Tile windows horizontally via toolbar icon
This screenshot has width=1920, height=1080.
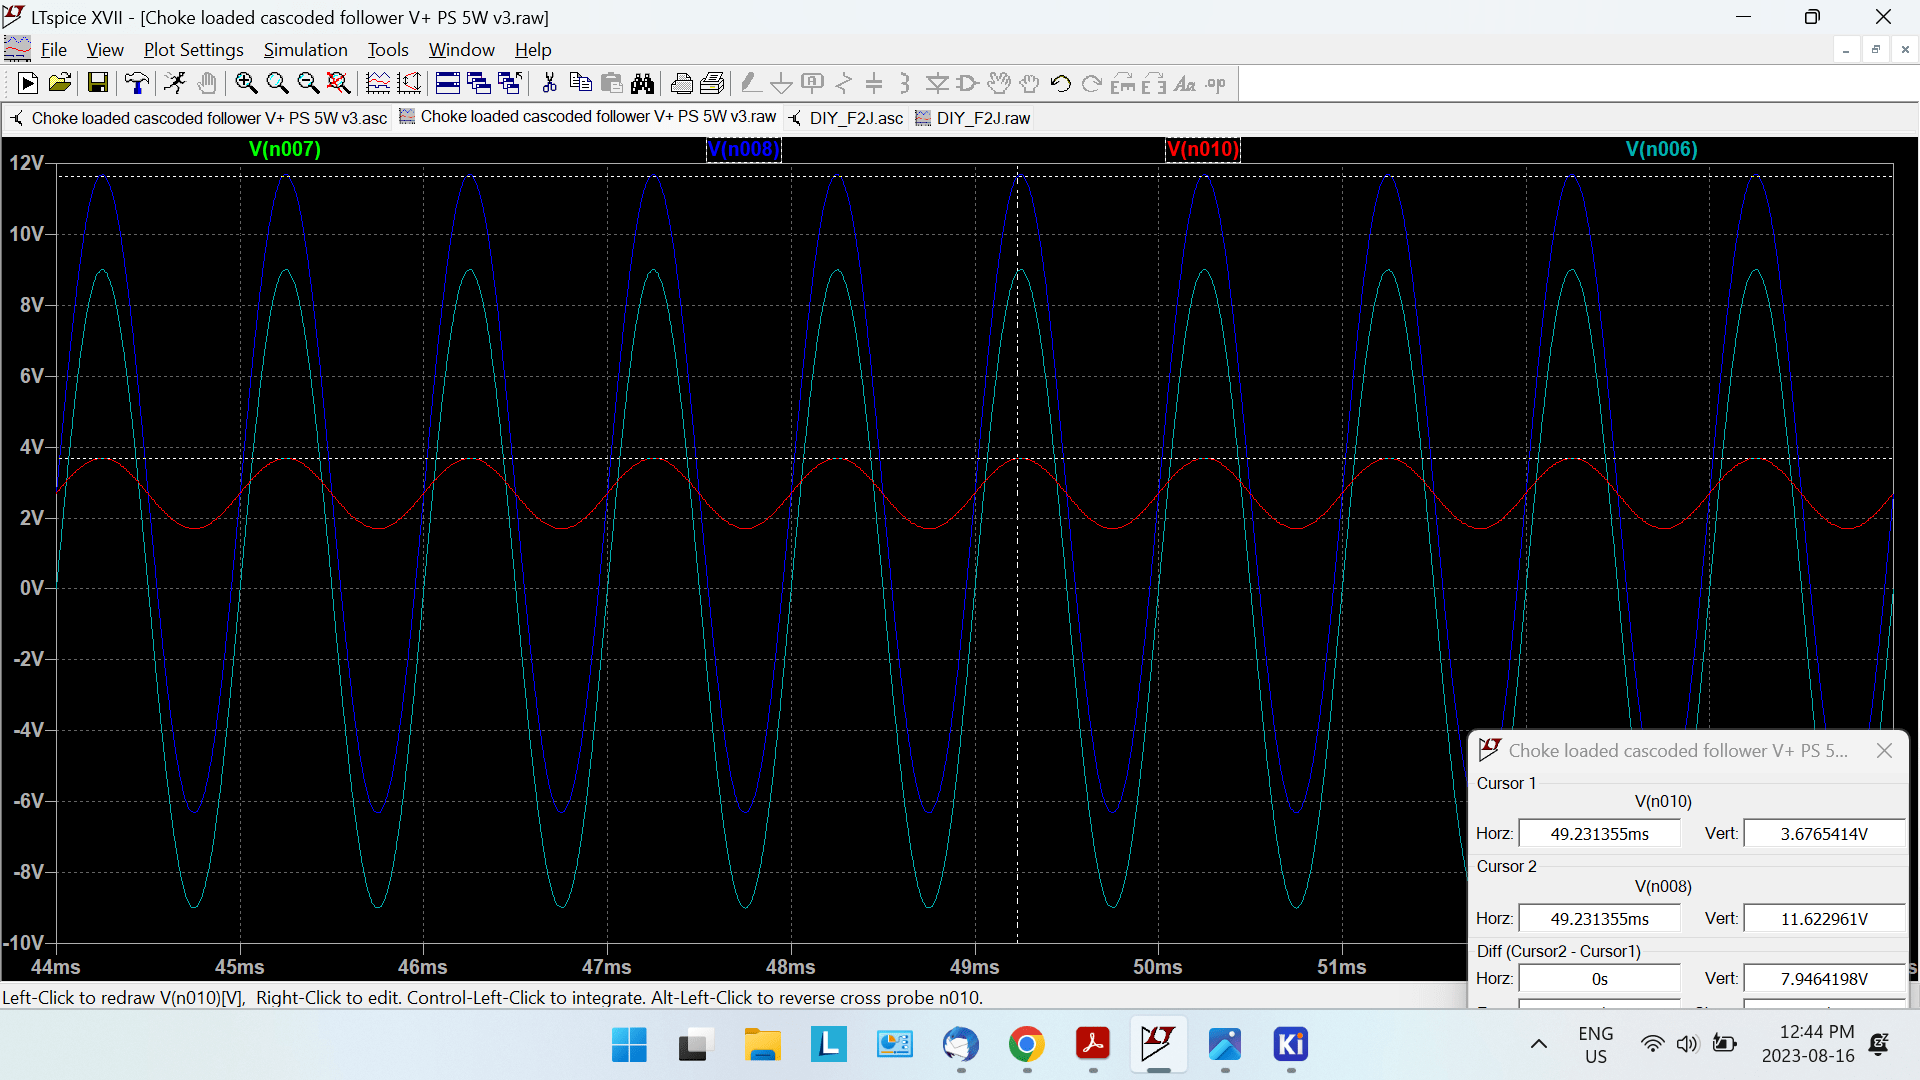point(448,84)
